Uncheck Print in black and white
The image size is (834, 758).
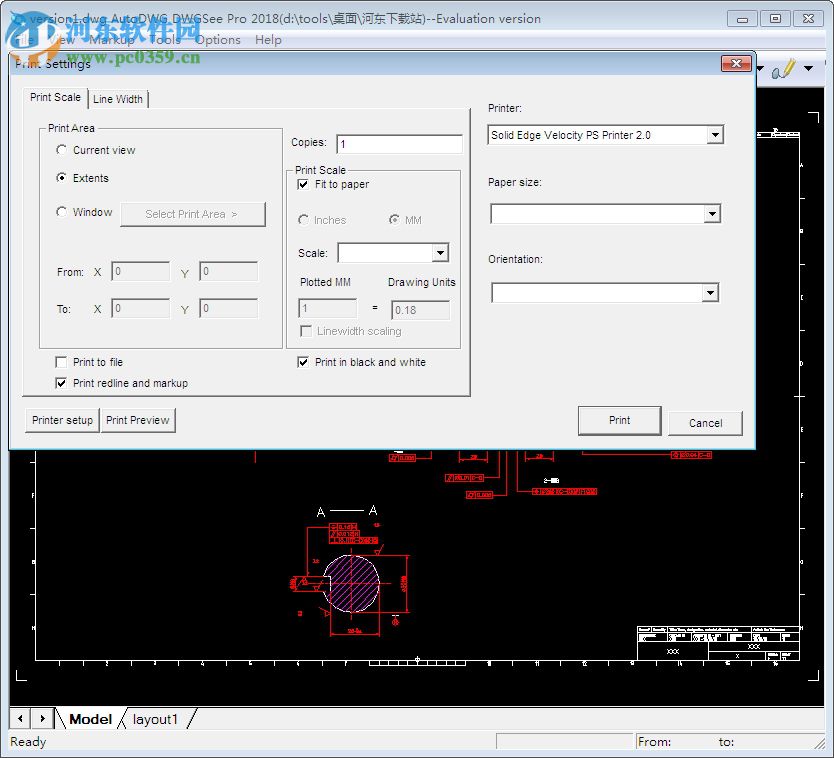303,362
